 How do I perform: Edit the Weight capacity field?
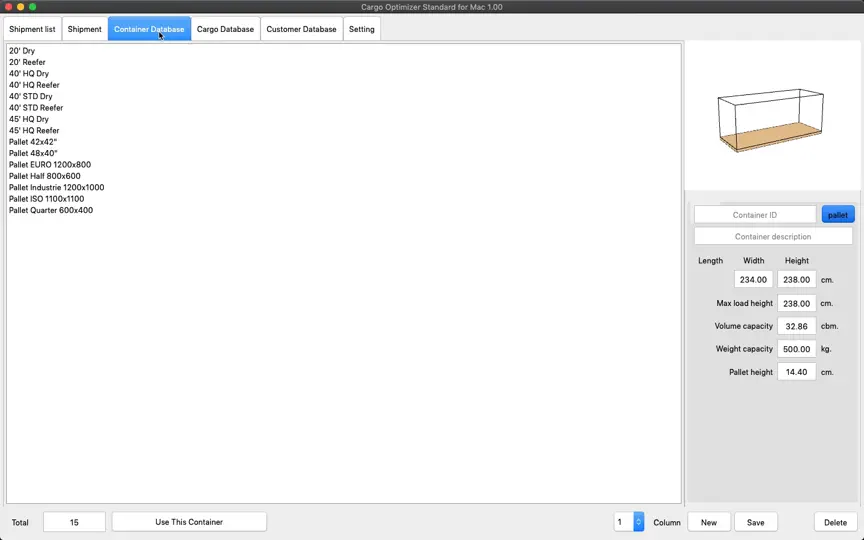coord(797,349)
